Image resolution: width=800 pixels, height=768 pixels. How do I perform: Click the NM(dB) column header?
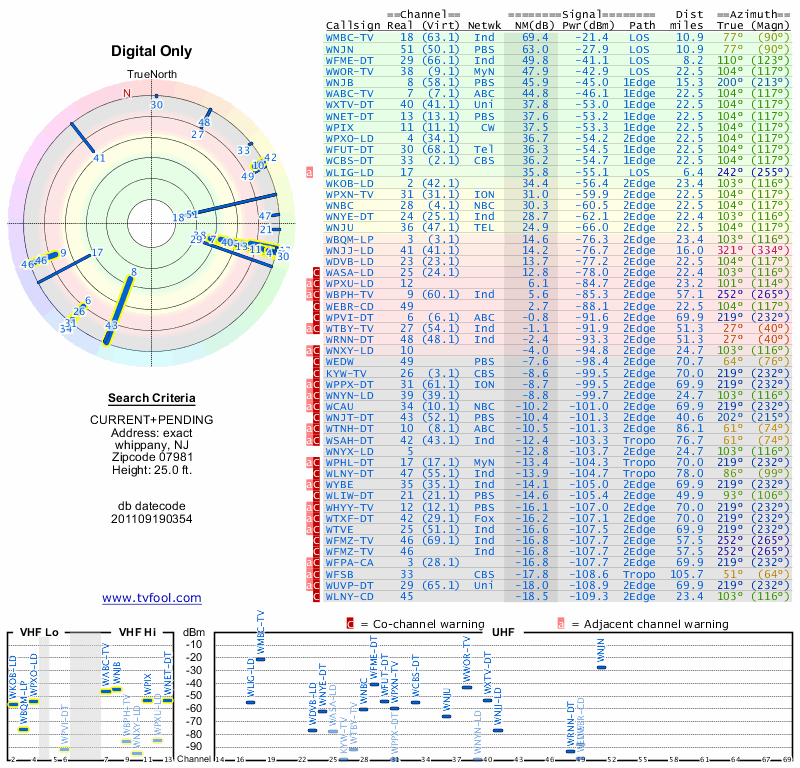[x=535, y=25]
